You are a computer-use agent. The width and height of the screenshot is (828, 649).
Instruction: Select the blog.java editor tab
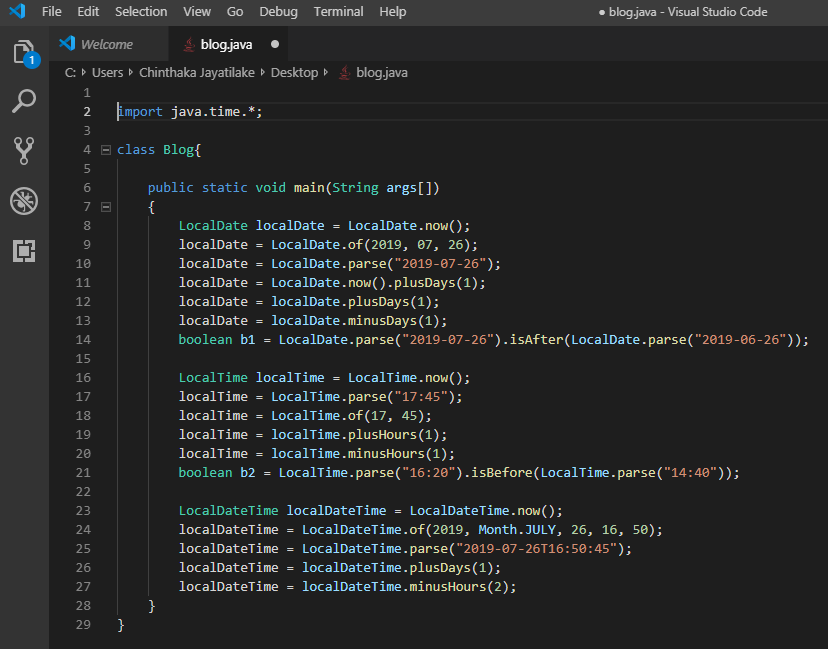[x=228, y=44]
